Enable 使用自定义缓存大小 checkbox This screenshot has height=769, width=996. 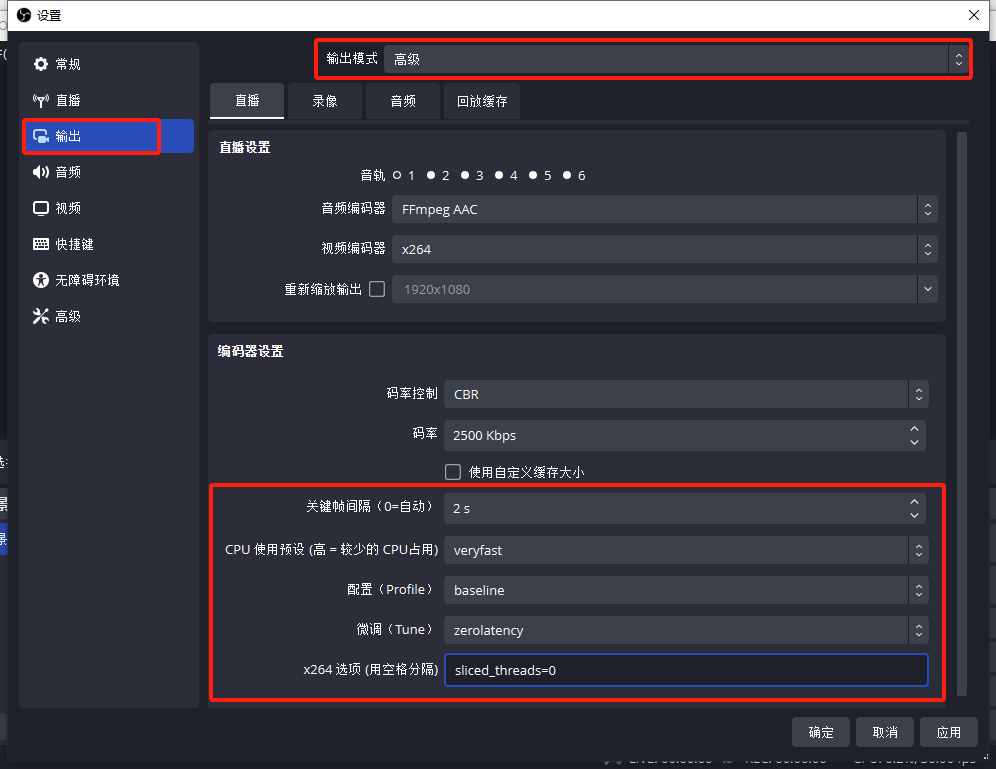453,472
